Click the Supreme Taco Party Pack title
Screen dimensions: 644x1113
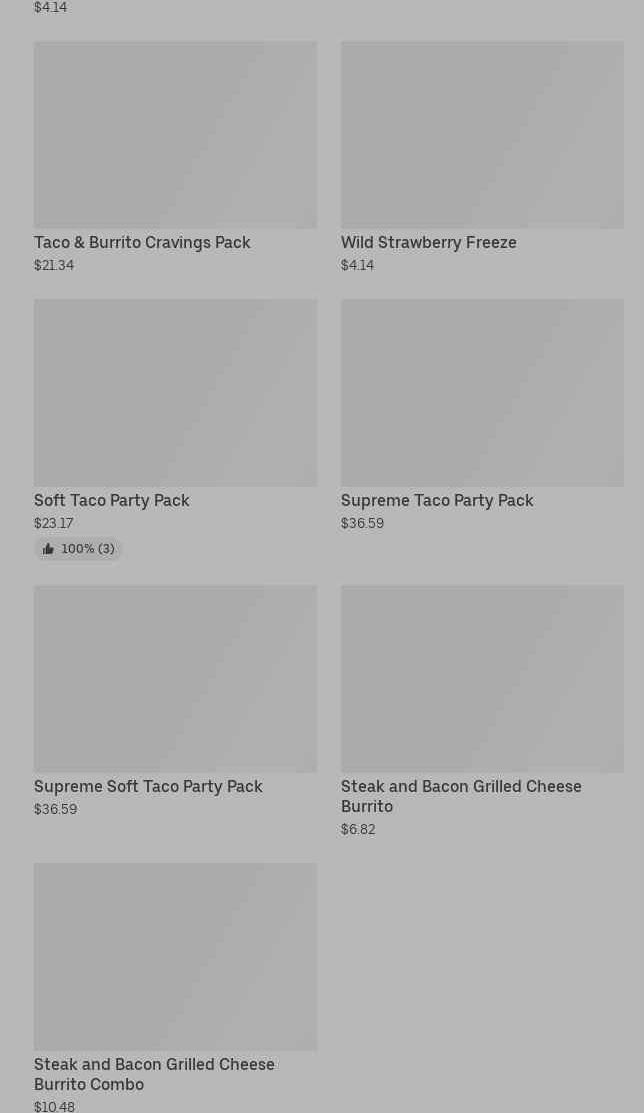[x=437, y=501]
